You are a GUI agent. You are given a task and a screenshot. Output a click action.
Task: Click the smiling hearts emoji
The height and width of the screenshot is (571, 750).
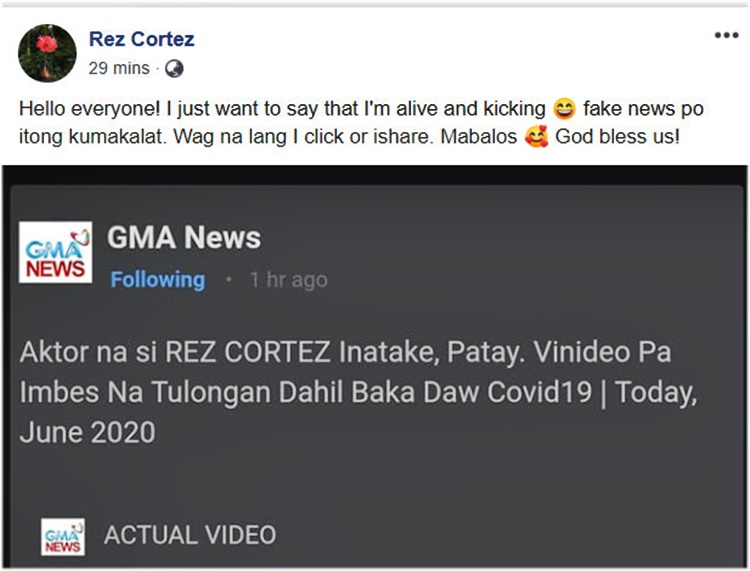point(536,137)
